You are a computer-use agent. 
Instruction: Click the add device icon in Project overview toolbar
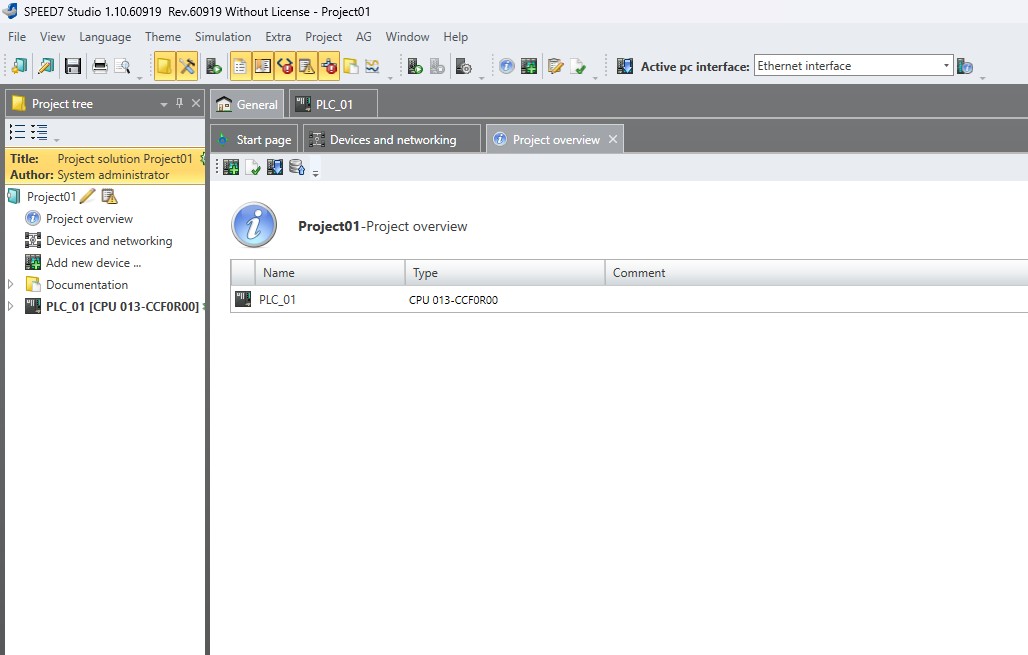(231, 168)
